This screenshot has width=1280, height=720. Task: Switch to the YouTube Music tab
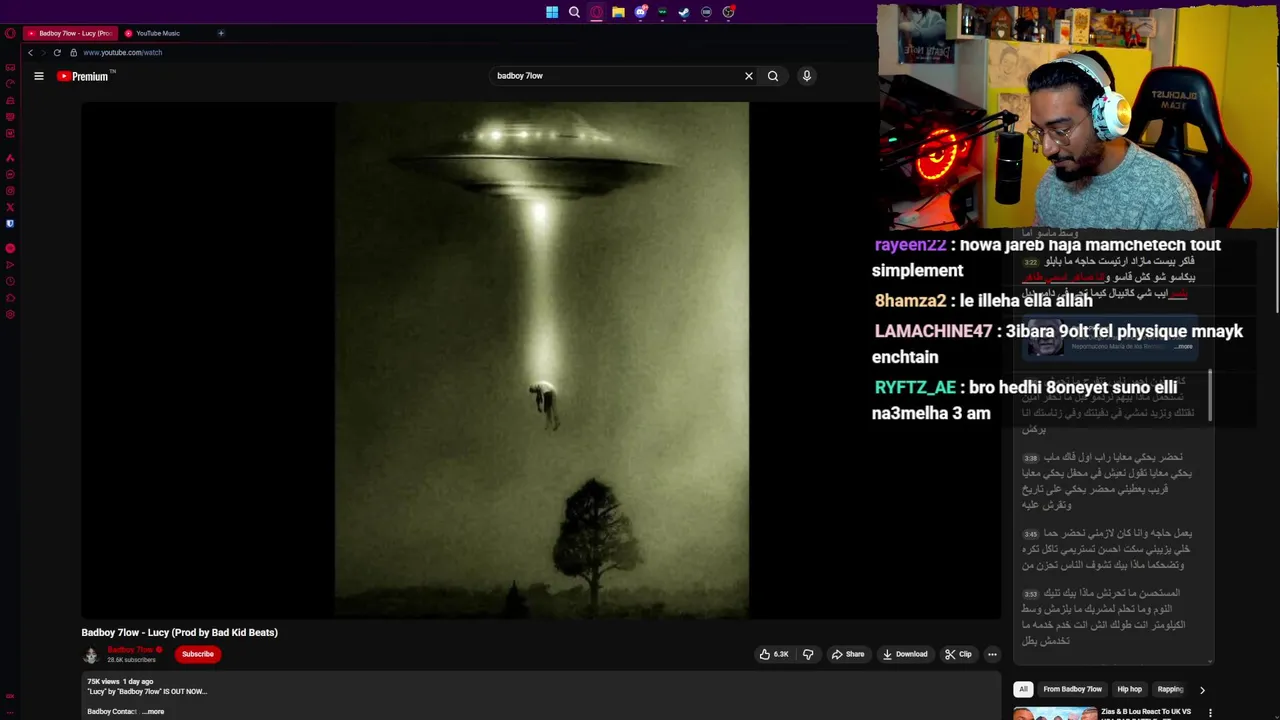pos(158,33)
